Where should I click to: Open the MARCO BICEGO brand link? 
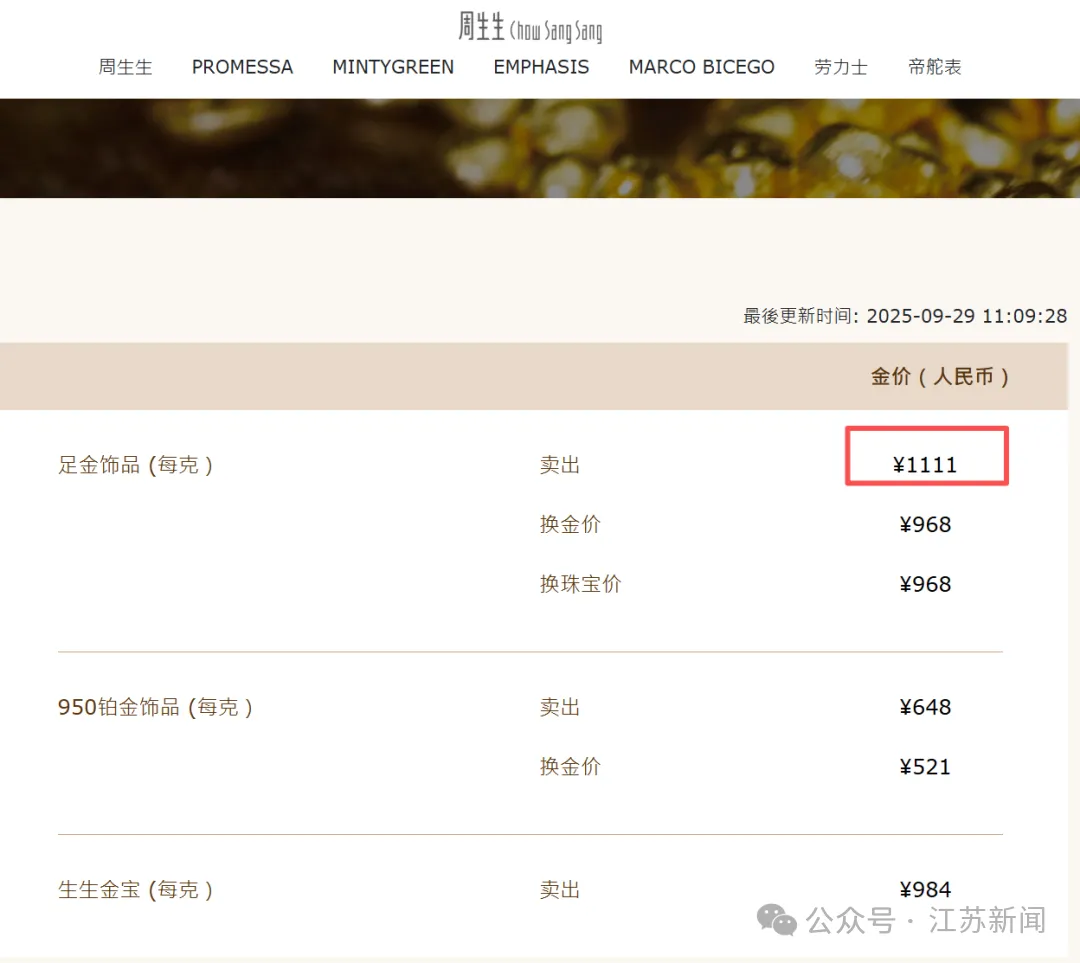(701, 67)
